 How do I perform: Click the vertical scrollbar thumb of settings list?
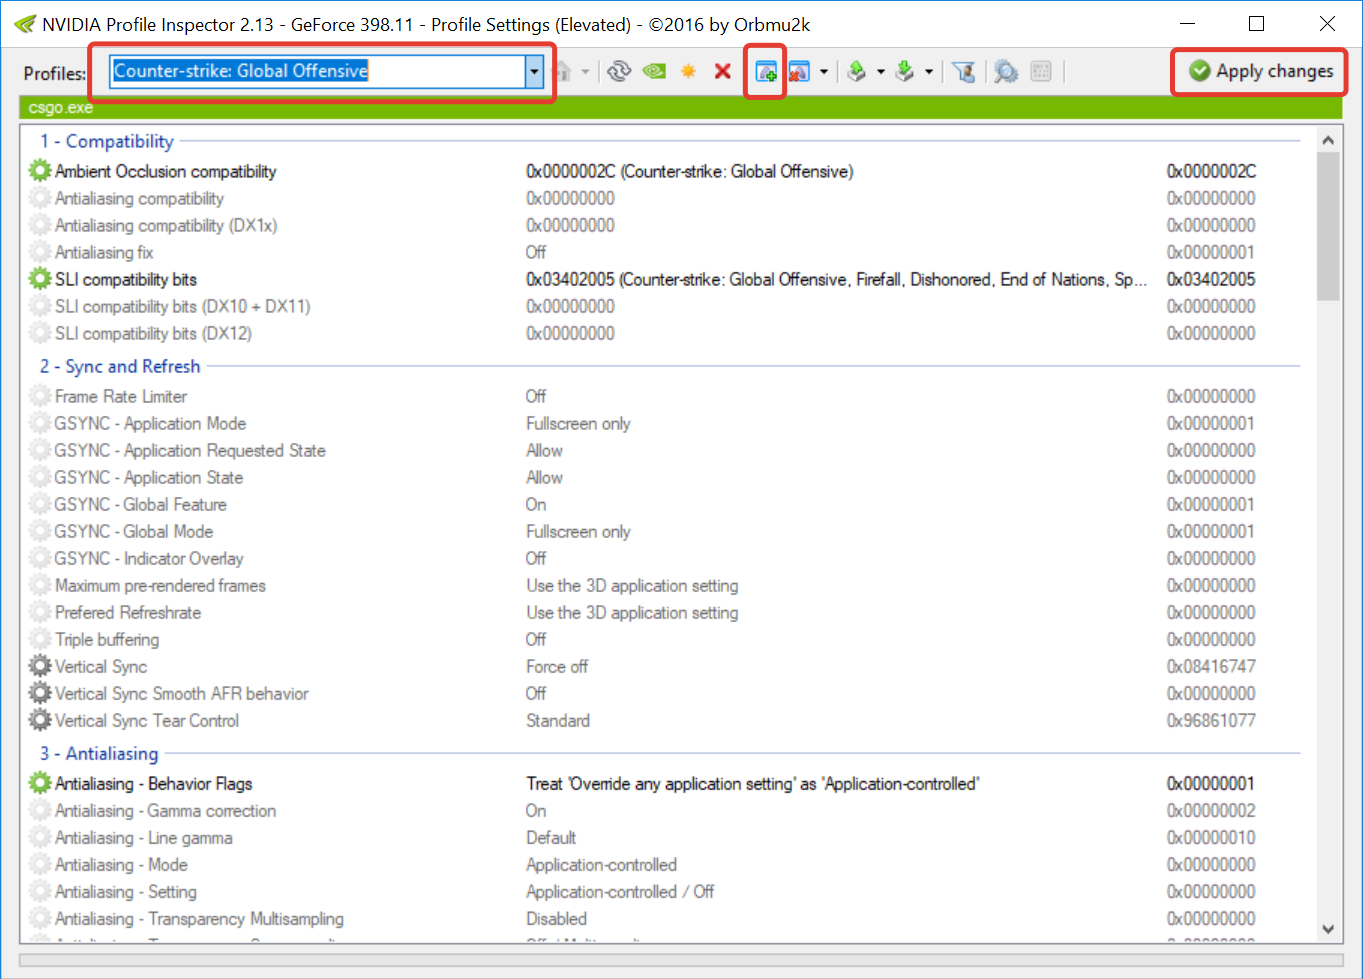(1328, 227)
